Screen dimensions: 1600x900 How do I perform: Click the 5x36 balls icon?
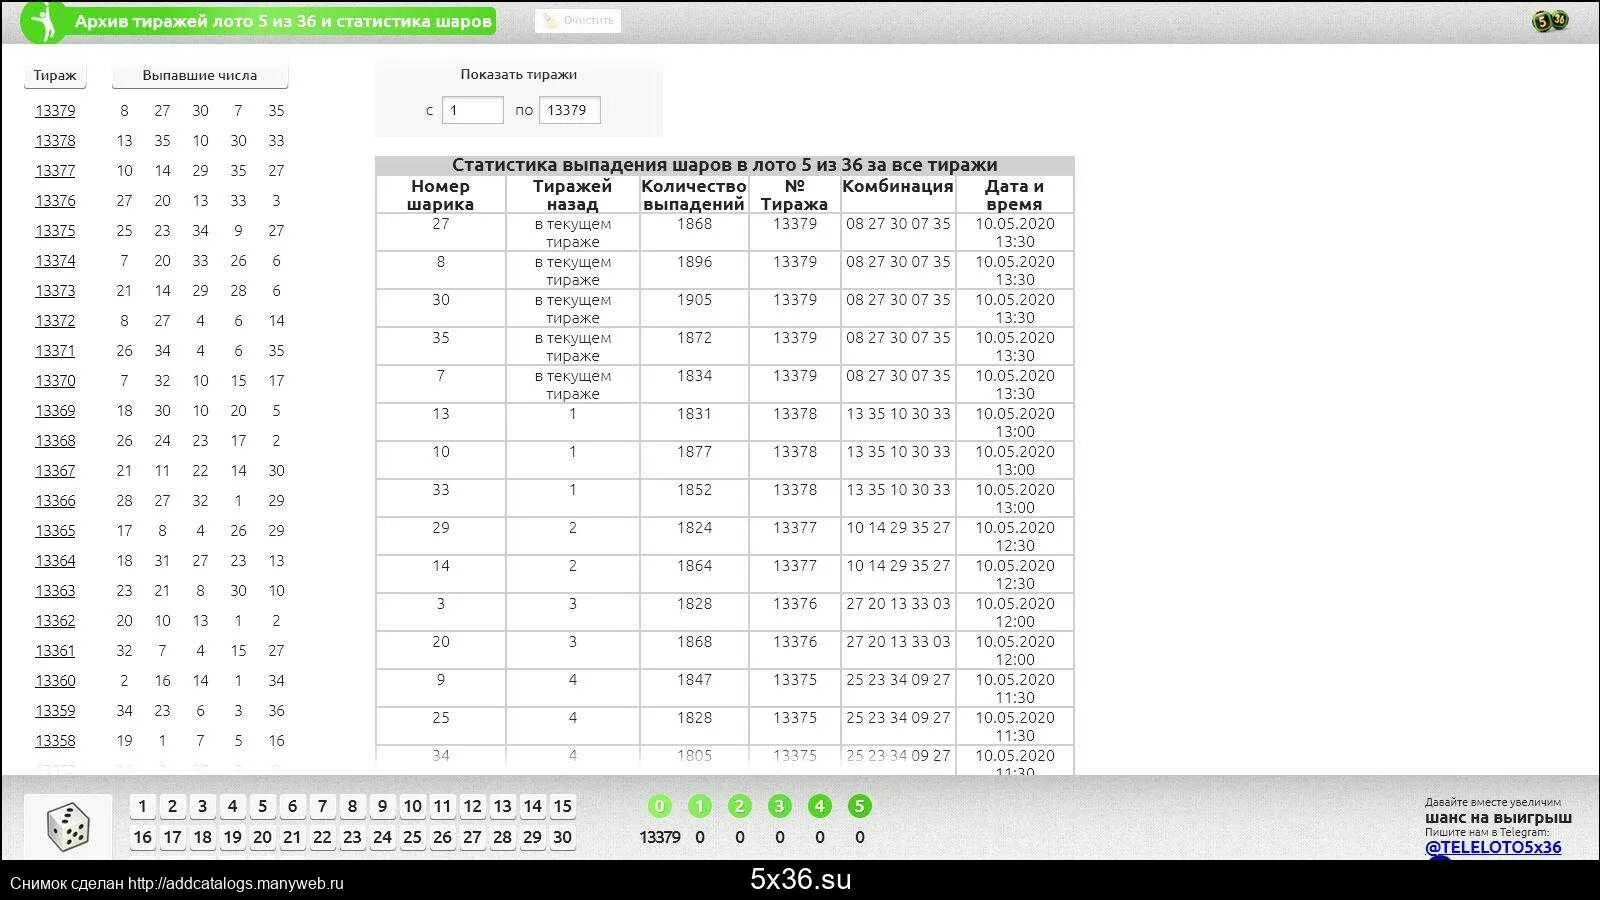click(1550, 20)
